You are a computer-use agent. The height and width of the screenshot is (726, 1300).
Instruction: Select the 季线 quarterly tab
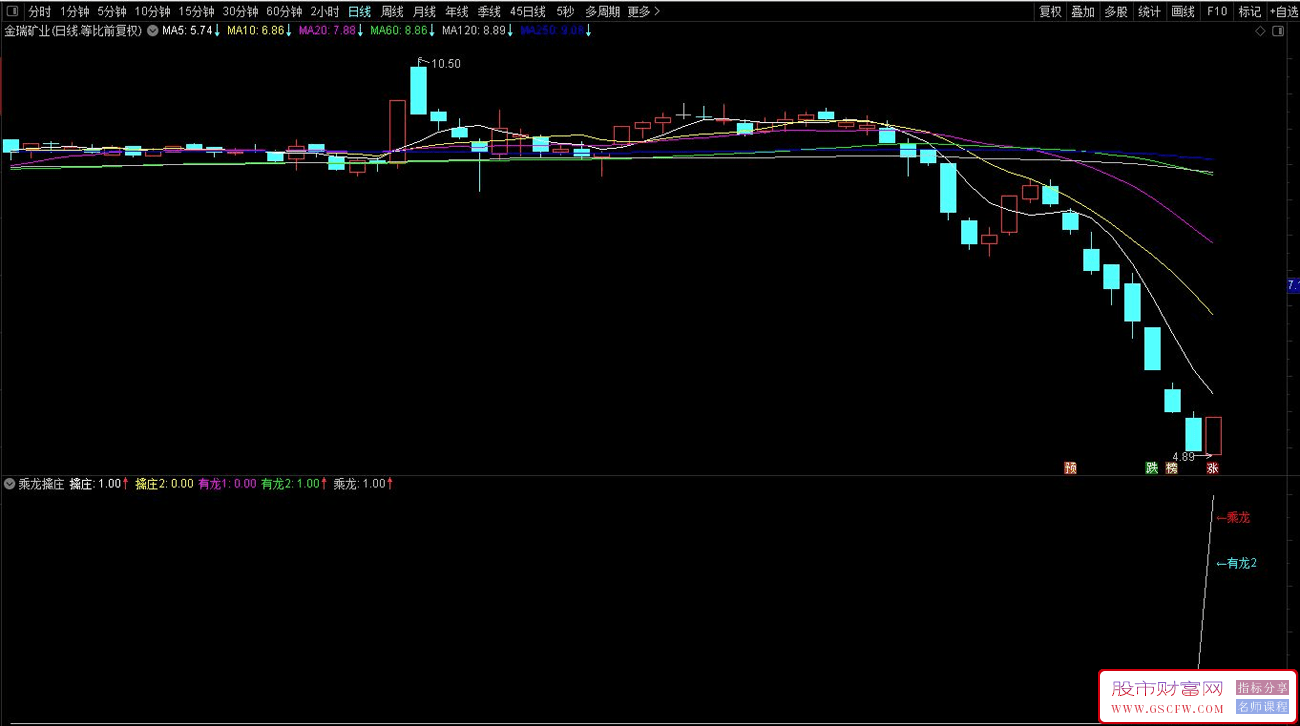(x=489, y=12)
